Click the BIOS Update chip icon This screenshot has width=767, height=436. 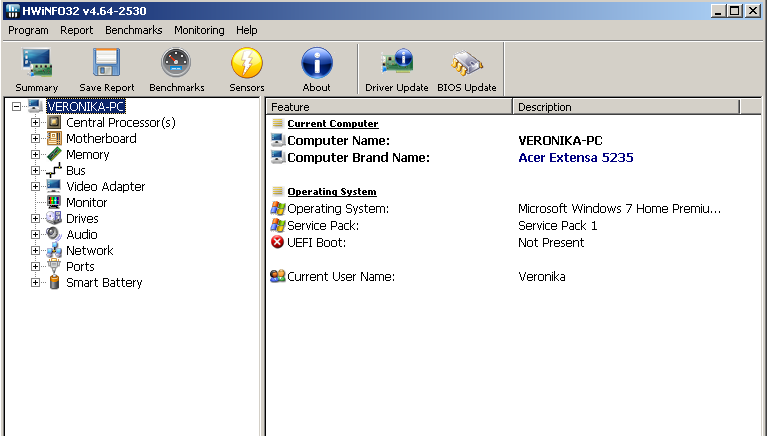[x=466, y=69]
